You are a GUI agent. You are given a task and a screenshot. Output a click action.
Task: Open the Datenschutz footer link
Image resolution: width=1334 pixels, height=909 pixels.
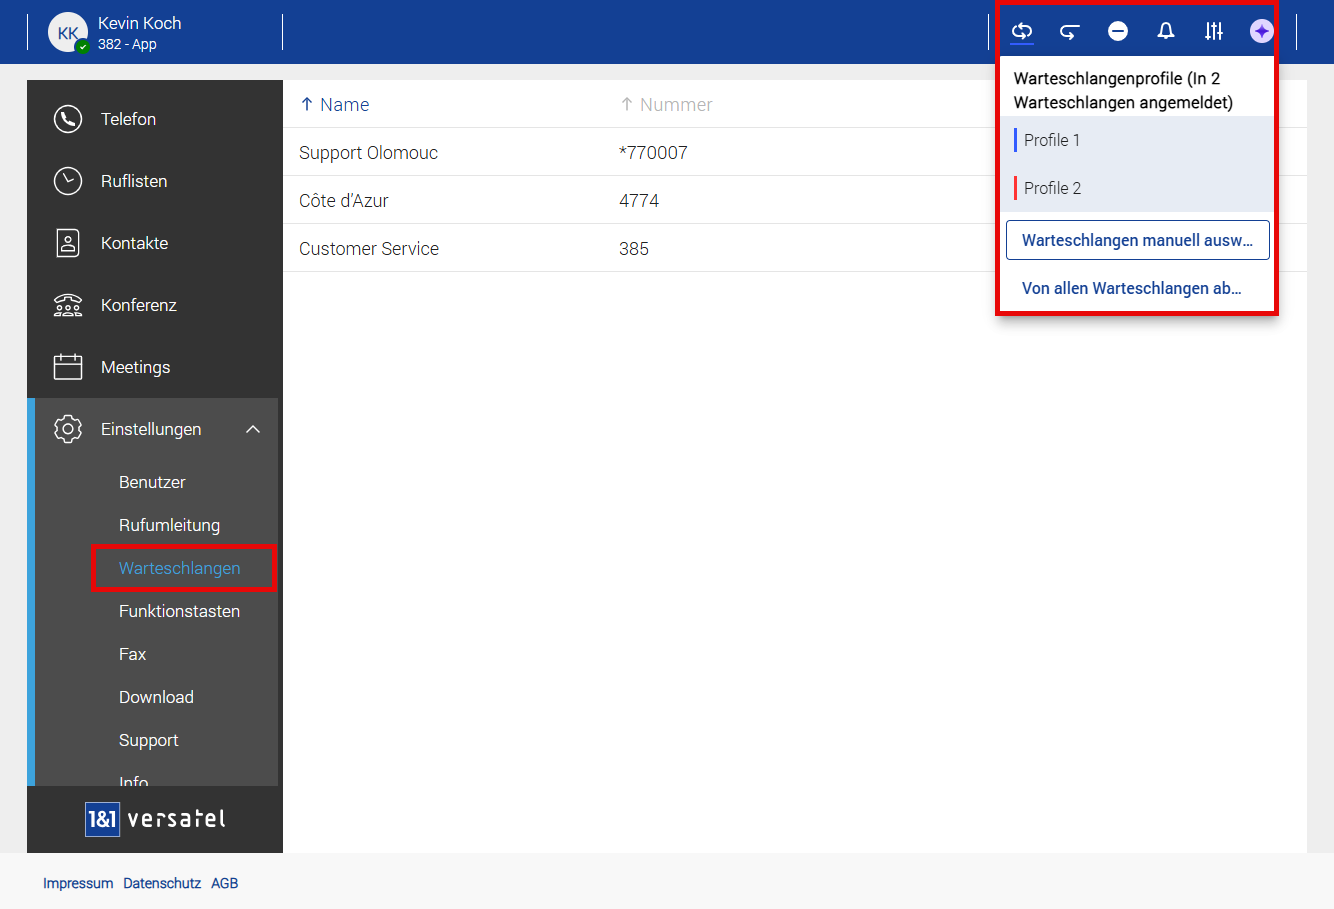162,883
